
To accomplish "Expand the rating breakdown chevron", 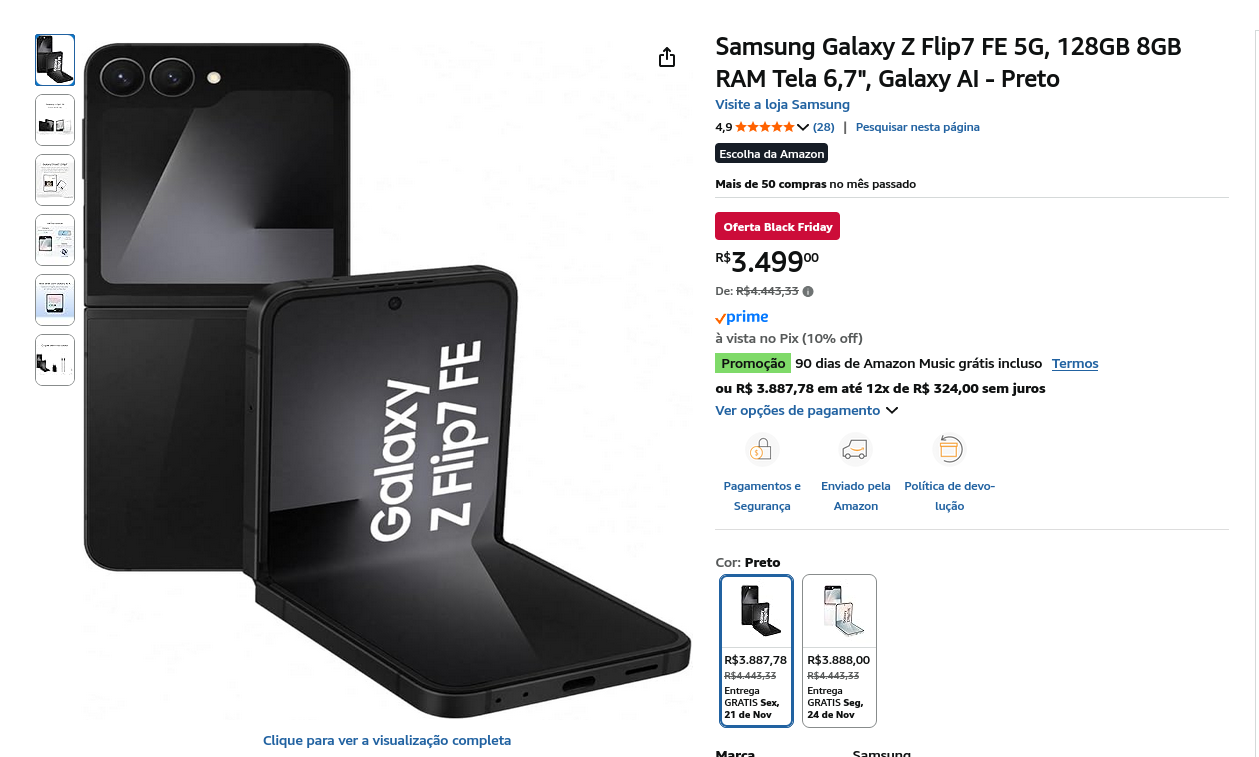I will click(x=803, y=127).
